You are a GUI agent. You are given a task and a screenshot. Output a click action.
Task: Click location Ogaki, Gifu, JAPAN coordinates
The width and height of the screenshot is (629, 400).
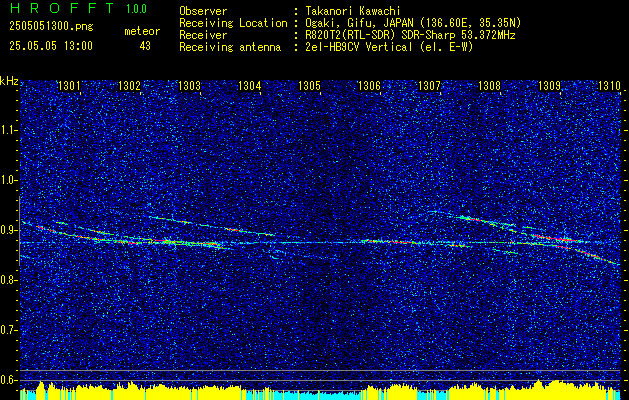(x=413, y=23)
